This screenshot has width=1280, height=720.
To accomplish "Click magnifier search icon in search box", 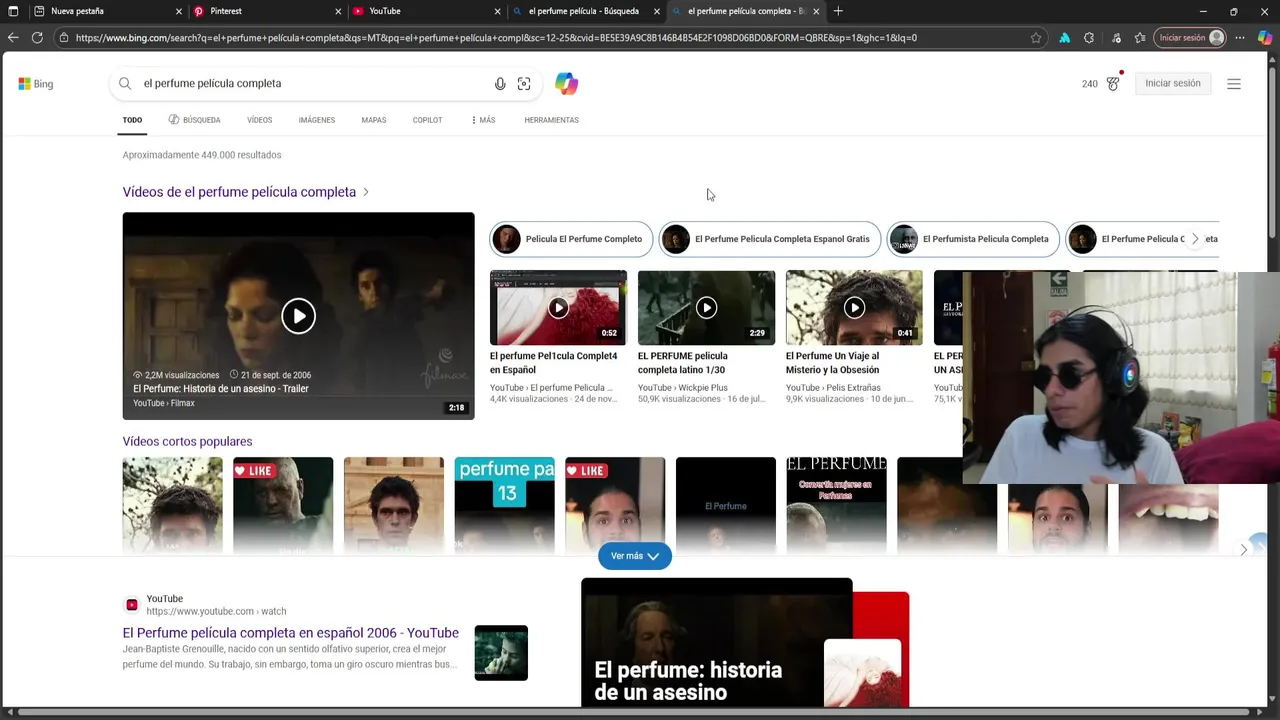I will [x=125, y=84].
